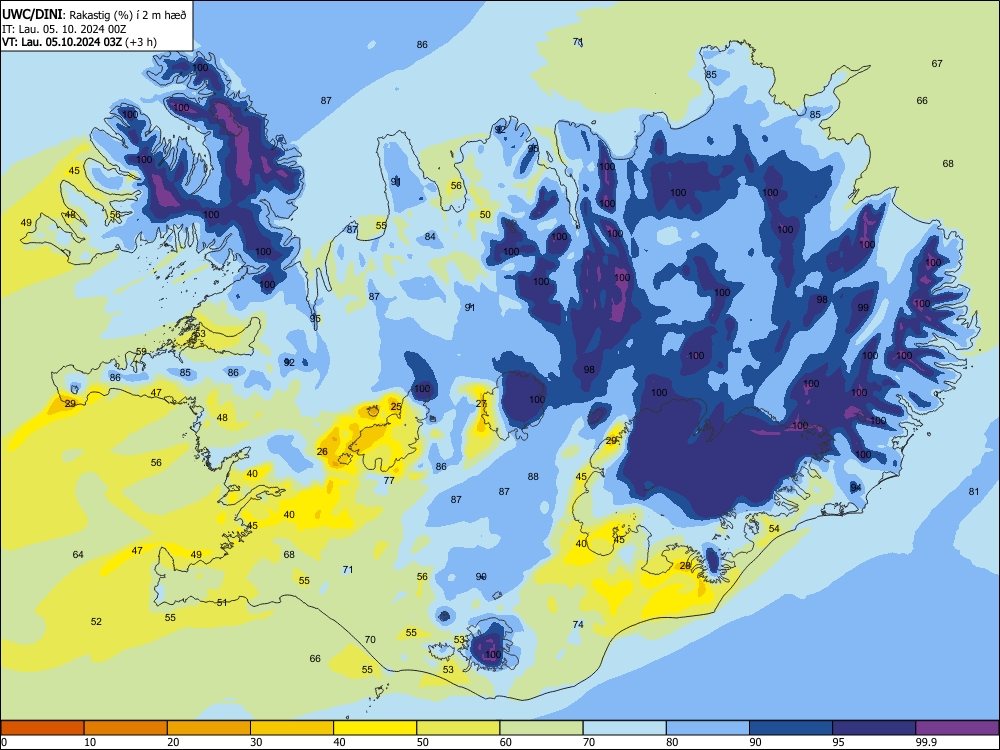Click the purple above-99.9 legend swatch
The width and height of the screenshot is (1000, 750).
(957, 728)
